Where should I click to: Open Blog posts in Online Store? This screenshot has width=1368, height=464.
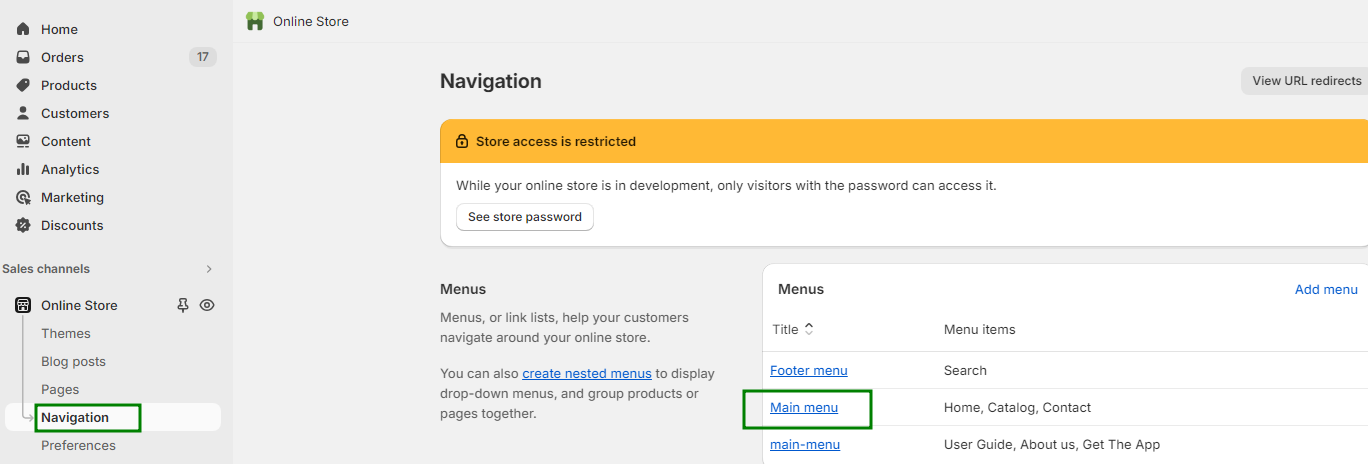tap(73, 361)
